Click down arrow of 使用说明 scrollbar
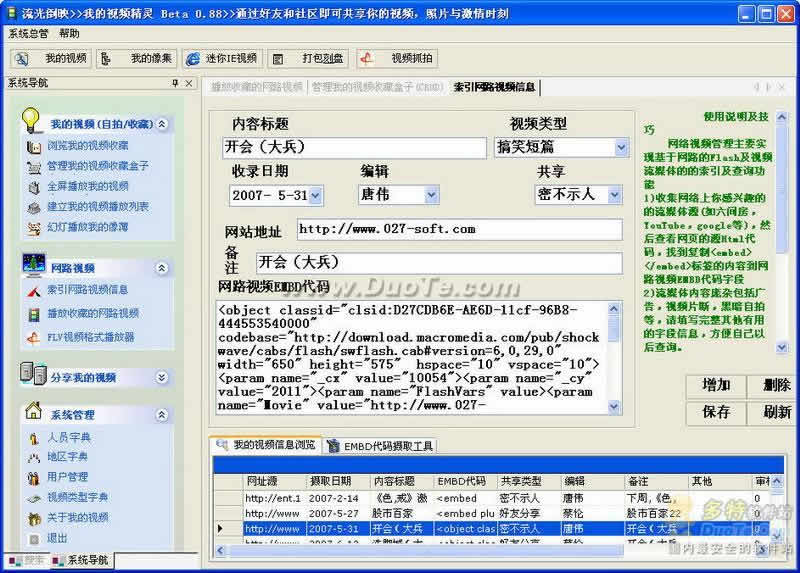 coord(781,347)
